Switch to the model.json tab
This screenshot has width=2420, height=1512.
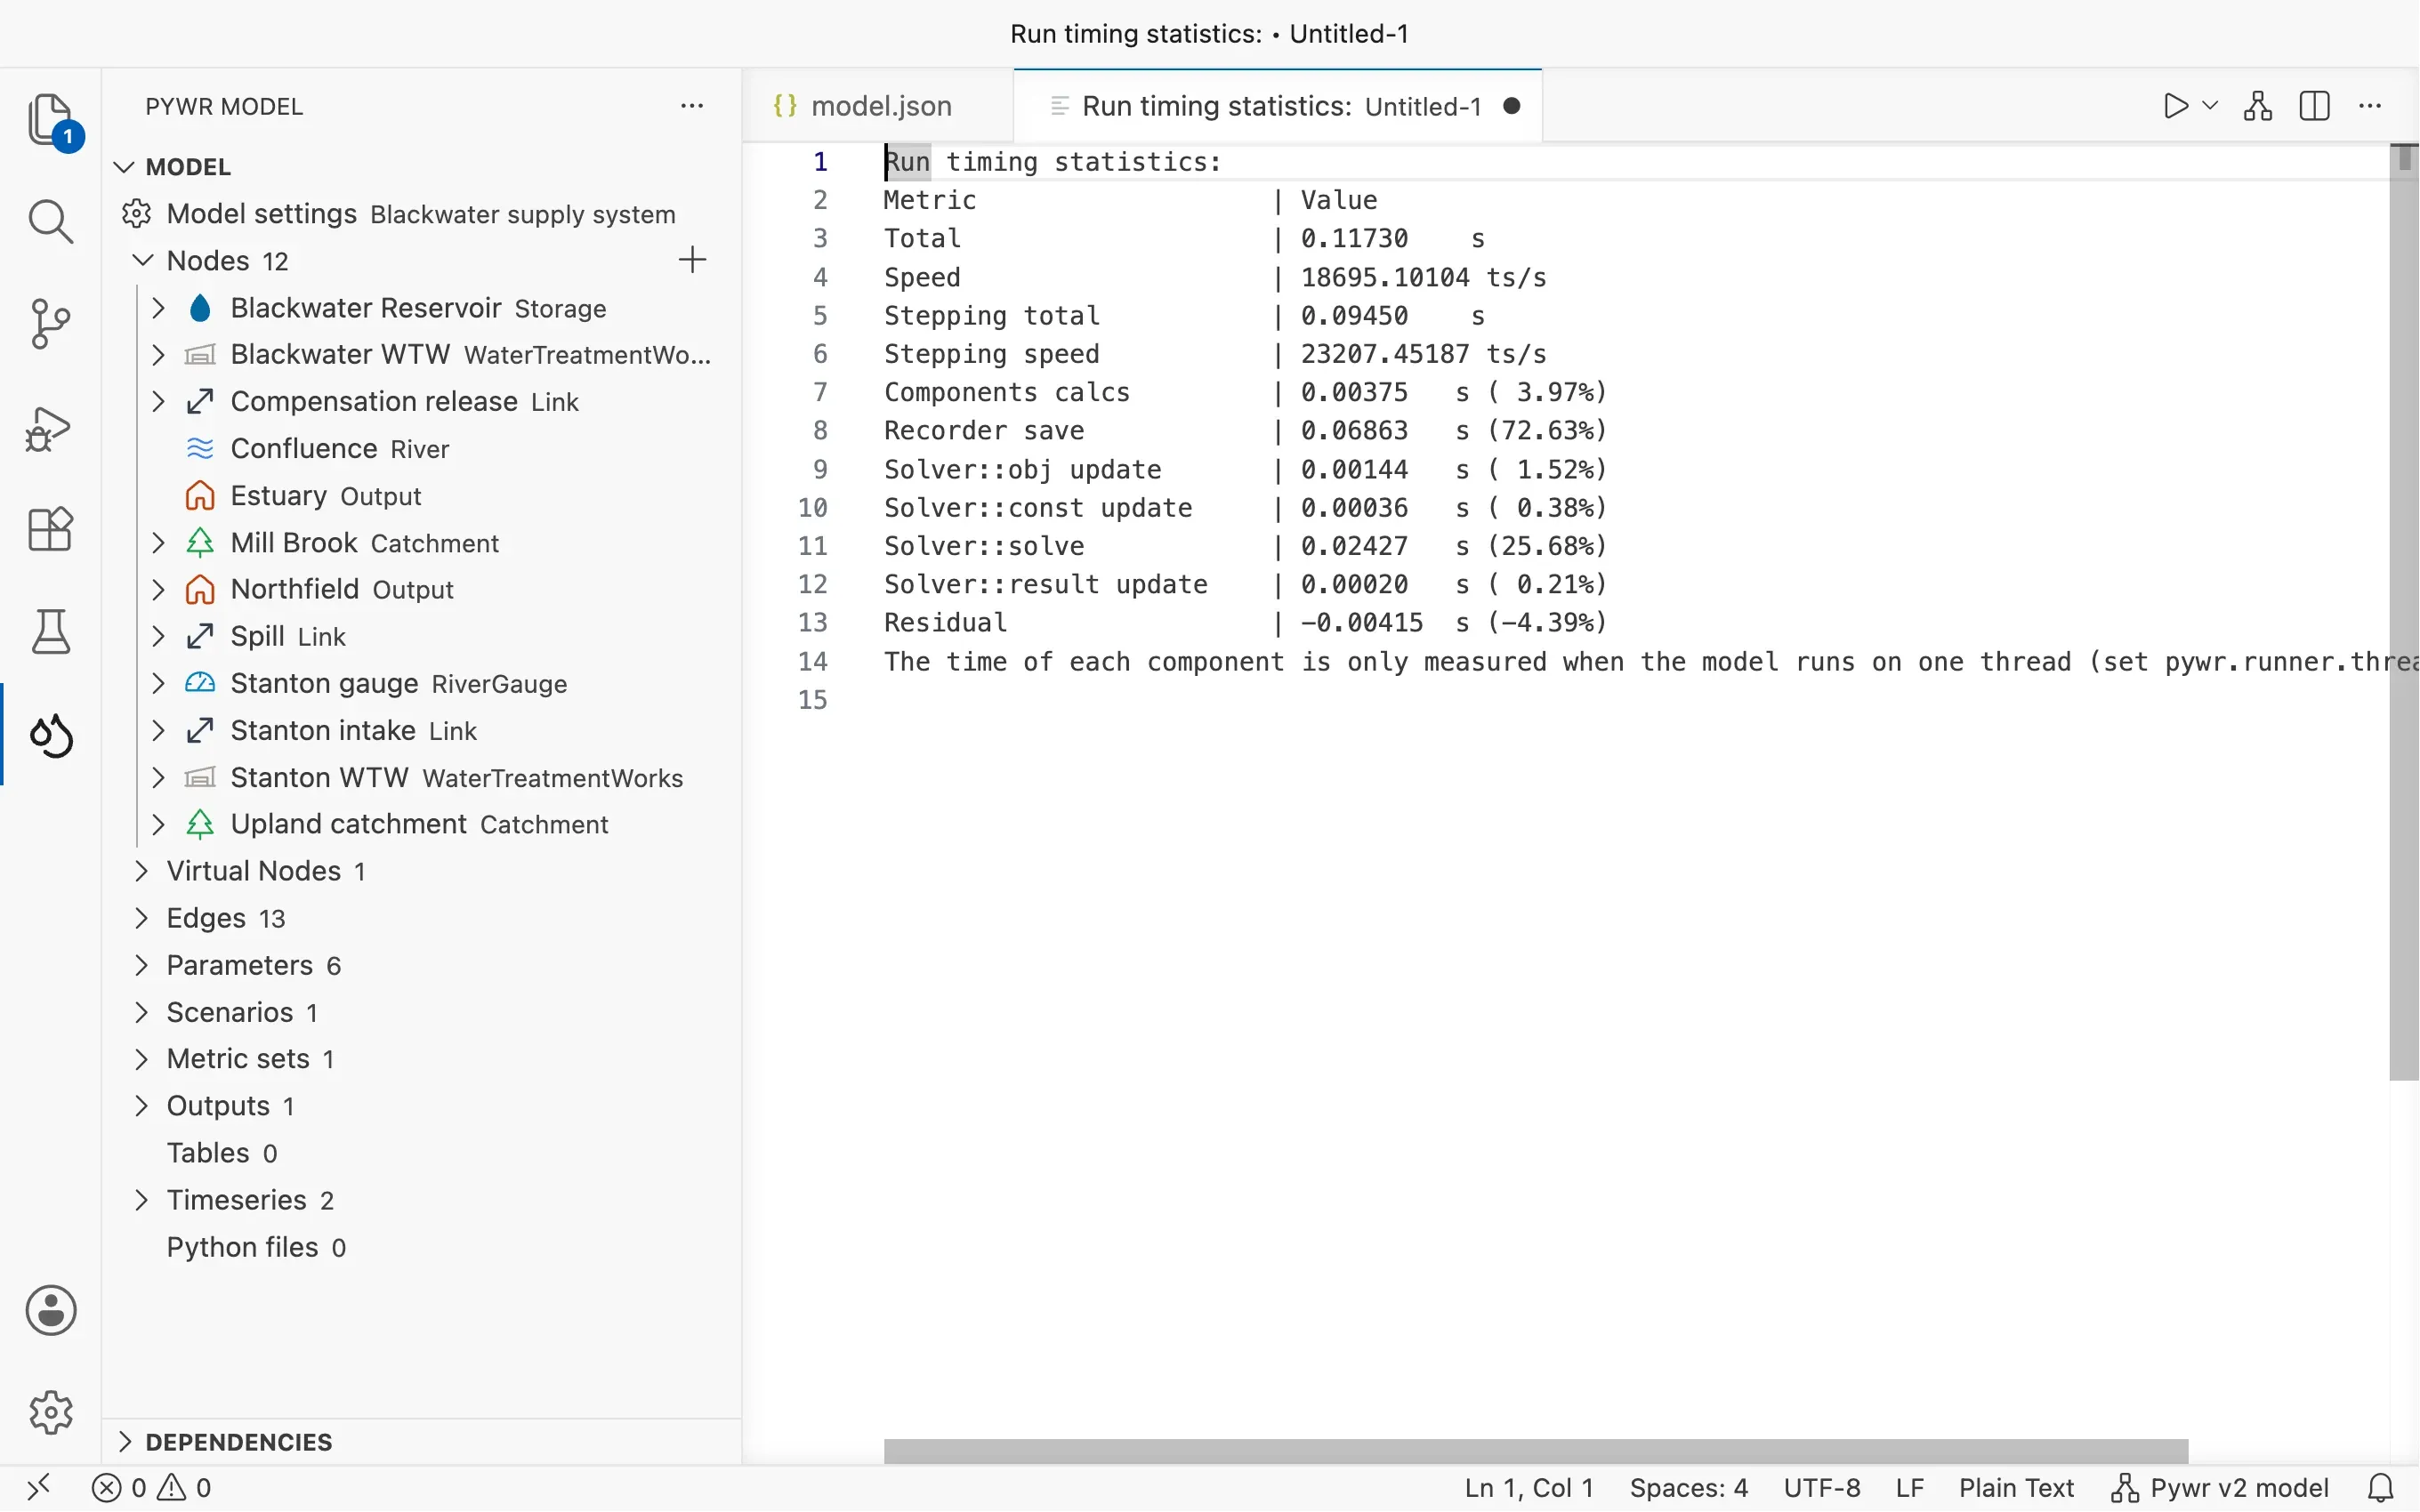[x=878, y=106]
